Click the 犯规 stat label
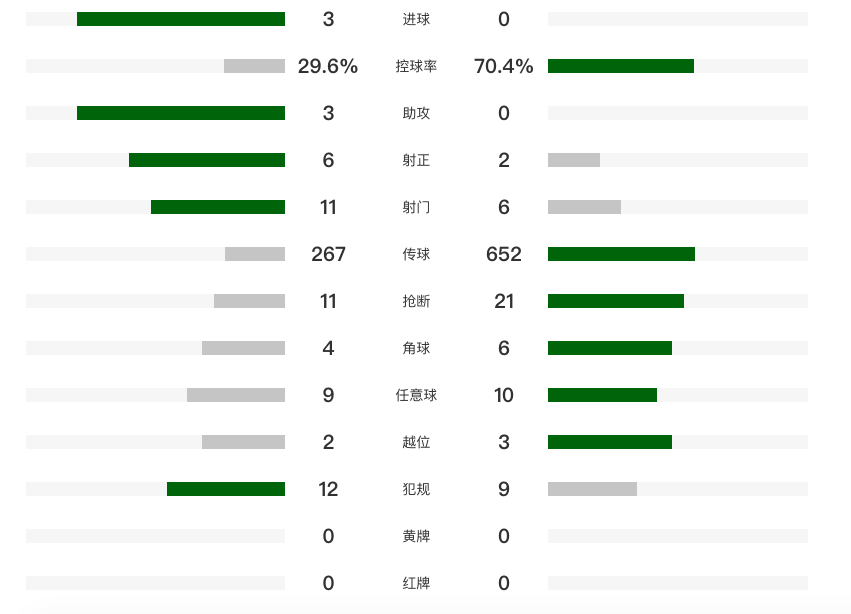Viewport: 851px width, 614px height. pos(416,489)
